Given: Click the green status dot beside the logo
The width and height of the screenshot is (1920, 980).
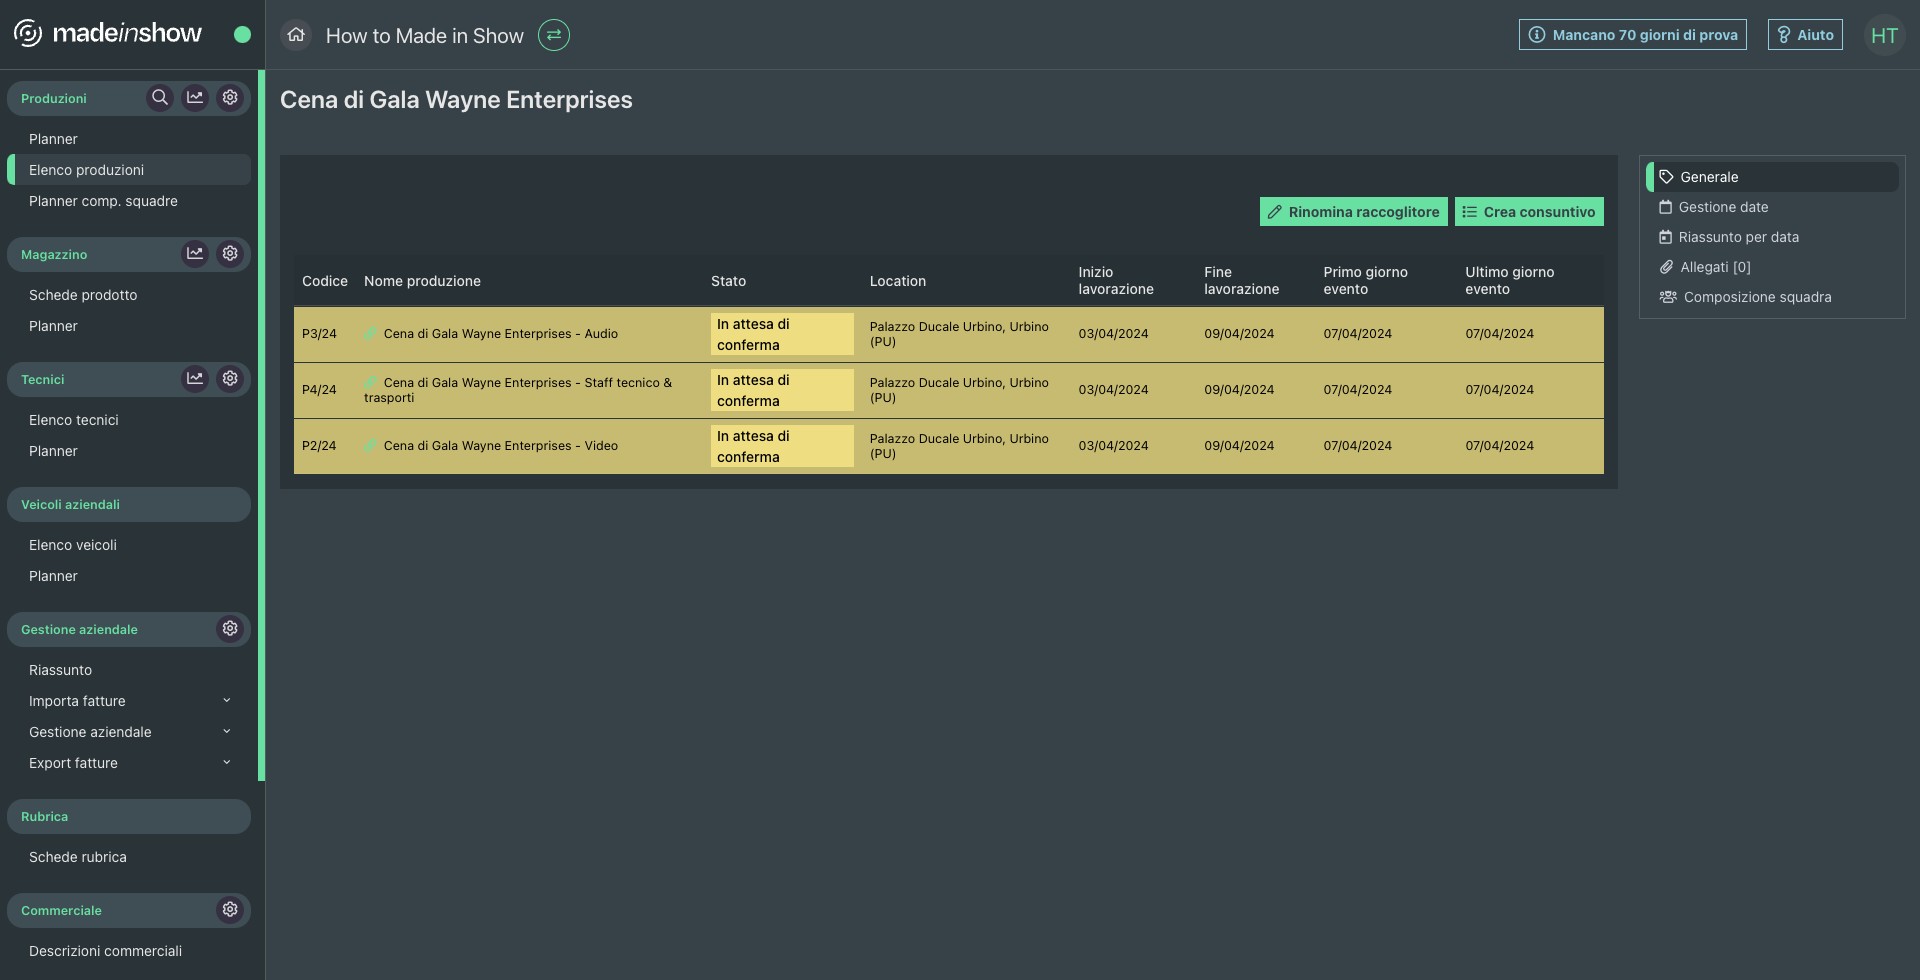Looking at the screenshot, I should point(242,35).
